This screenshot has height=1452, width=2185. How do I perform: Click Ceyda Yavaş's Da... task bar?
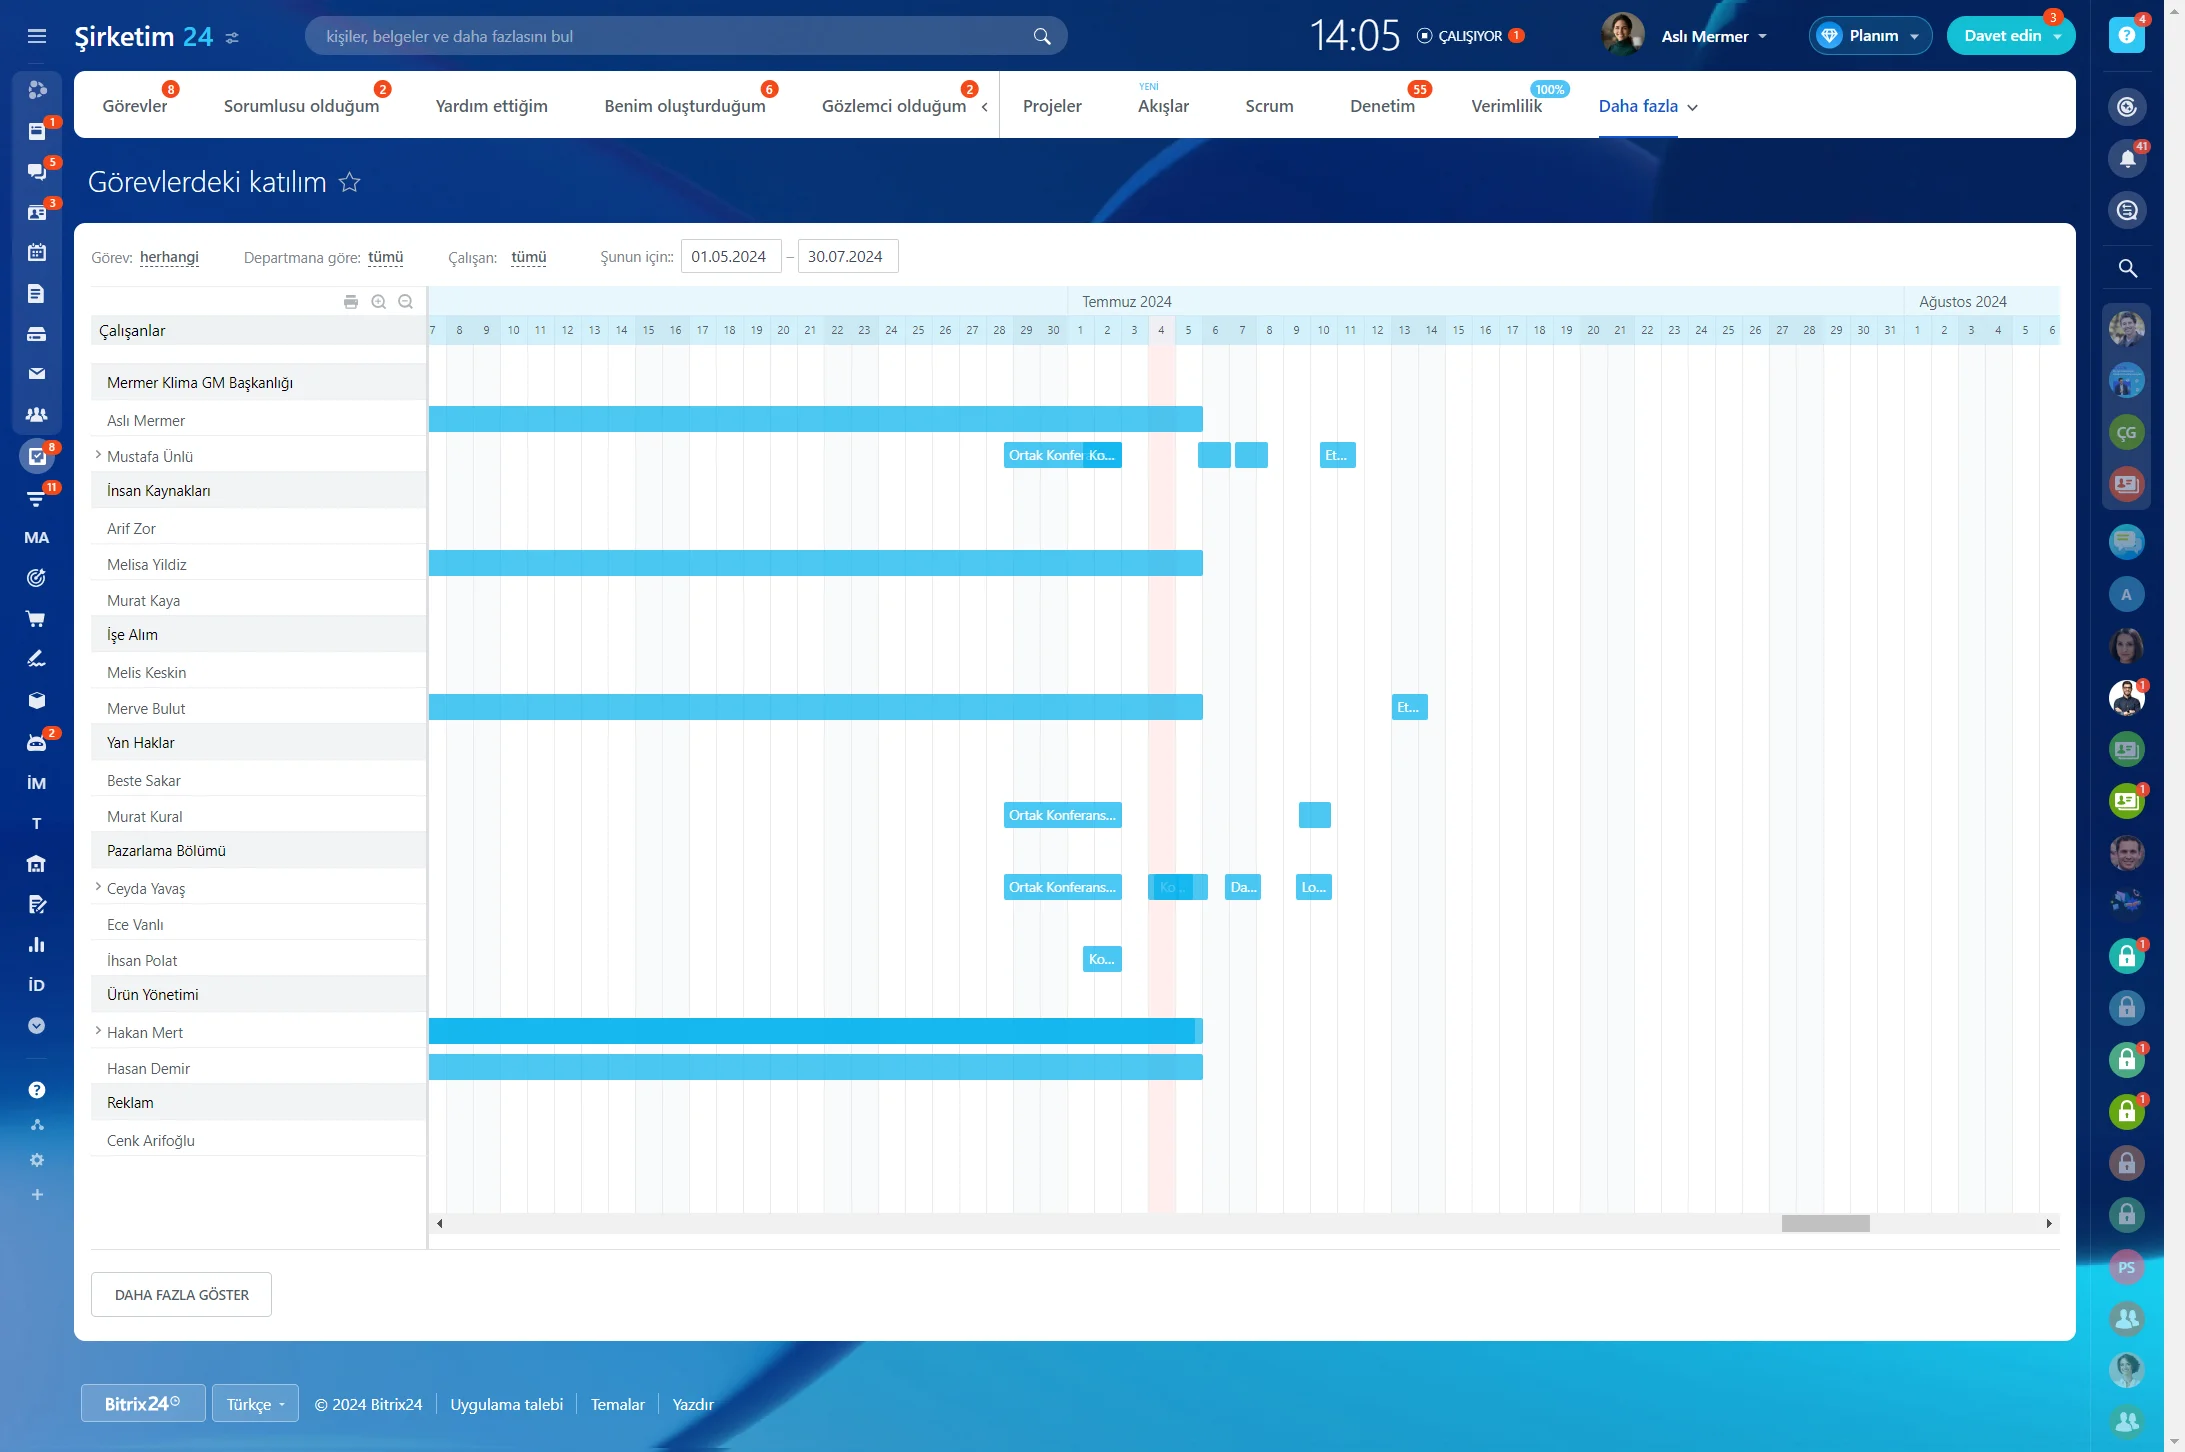(1243, 887)
